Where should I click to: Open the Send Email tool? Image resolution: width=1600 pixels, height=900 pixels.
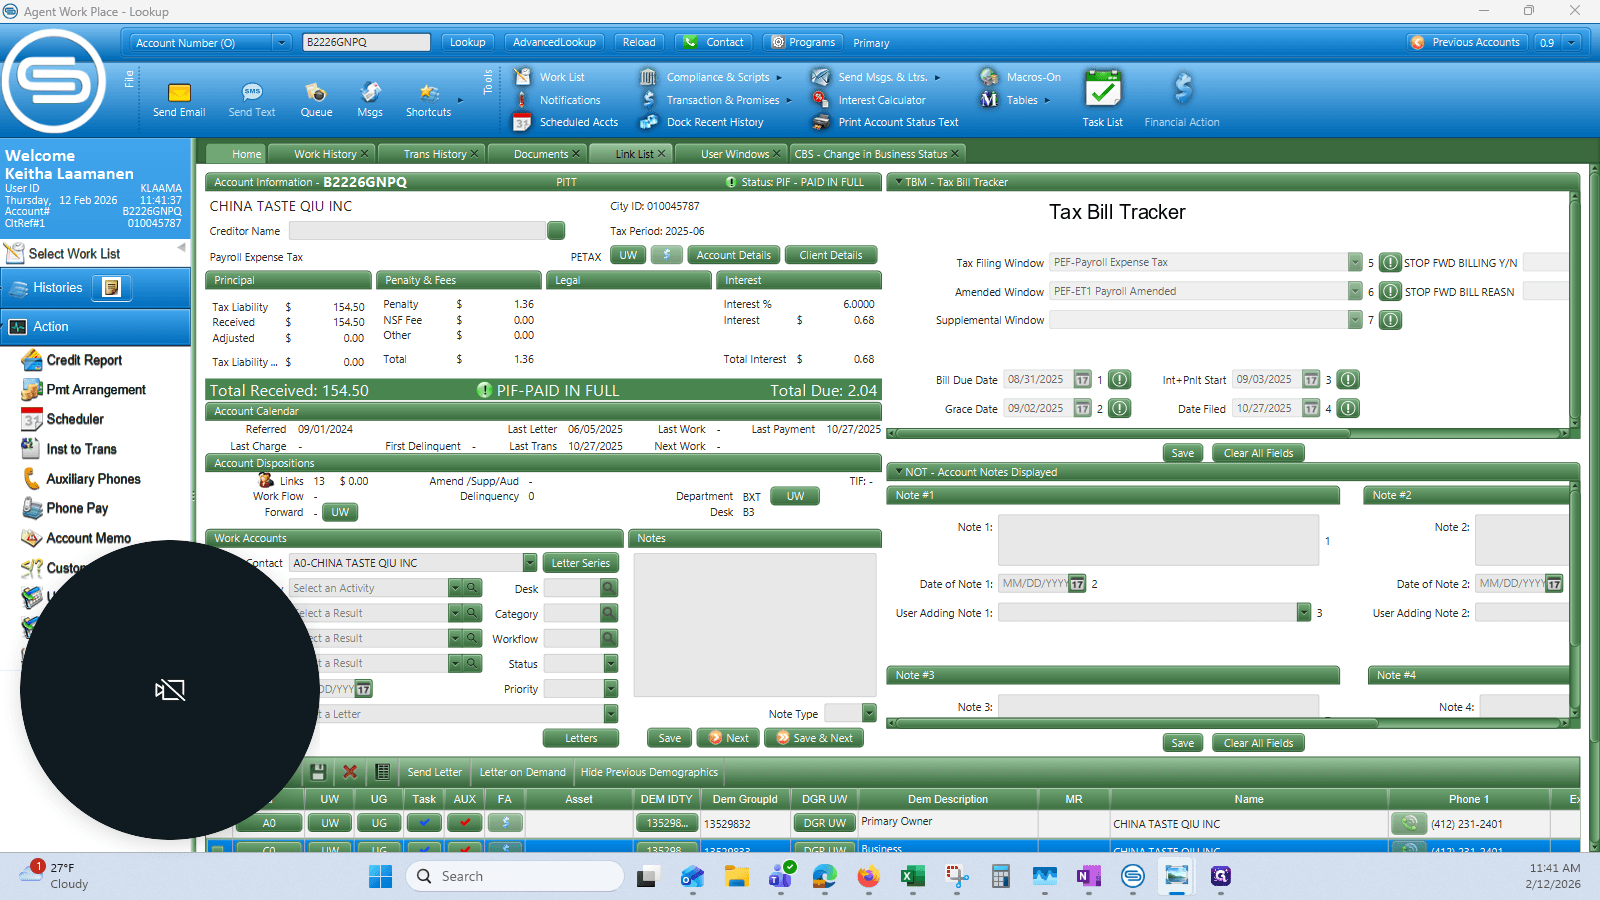point(179,100)
